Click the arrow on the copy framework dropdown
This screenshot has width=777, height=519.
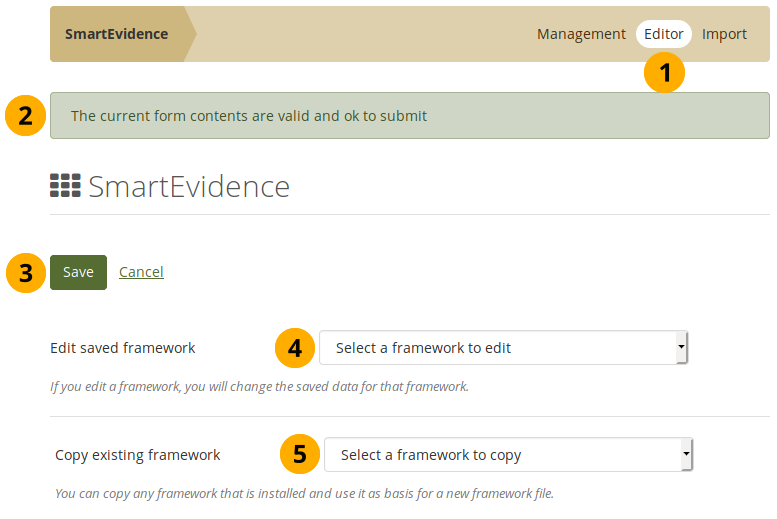pos(686,455)
